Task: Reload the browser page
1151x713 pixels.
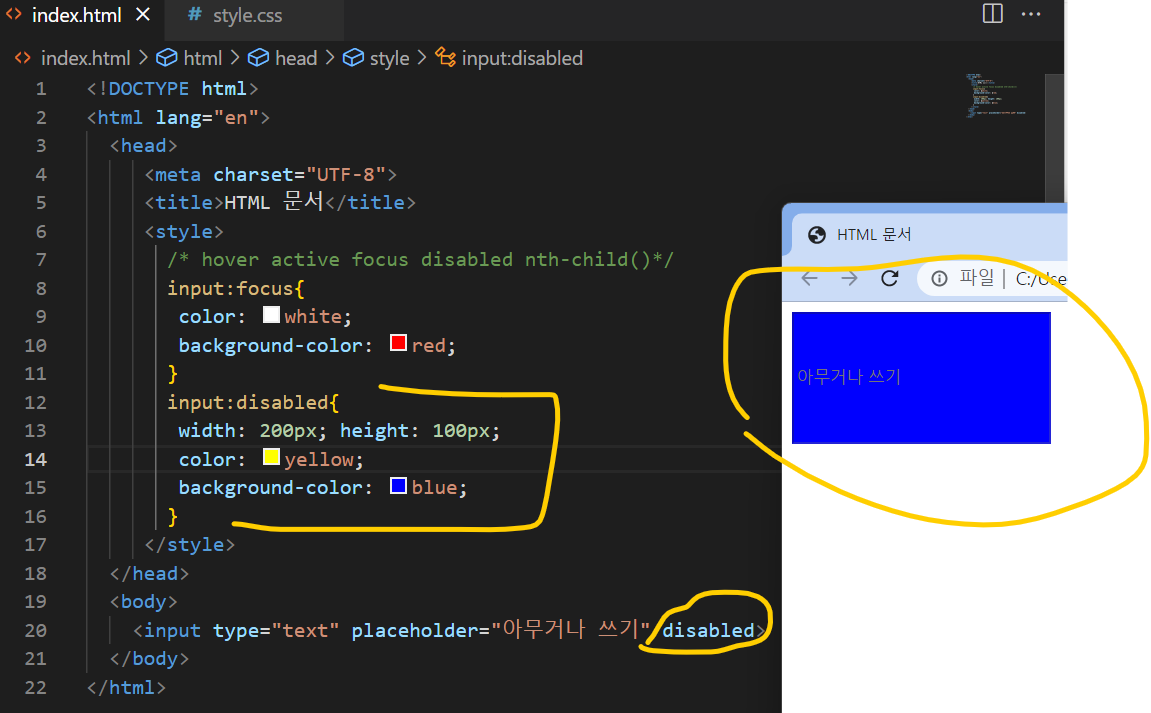Action: click(x=890, y=278)
